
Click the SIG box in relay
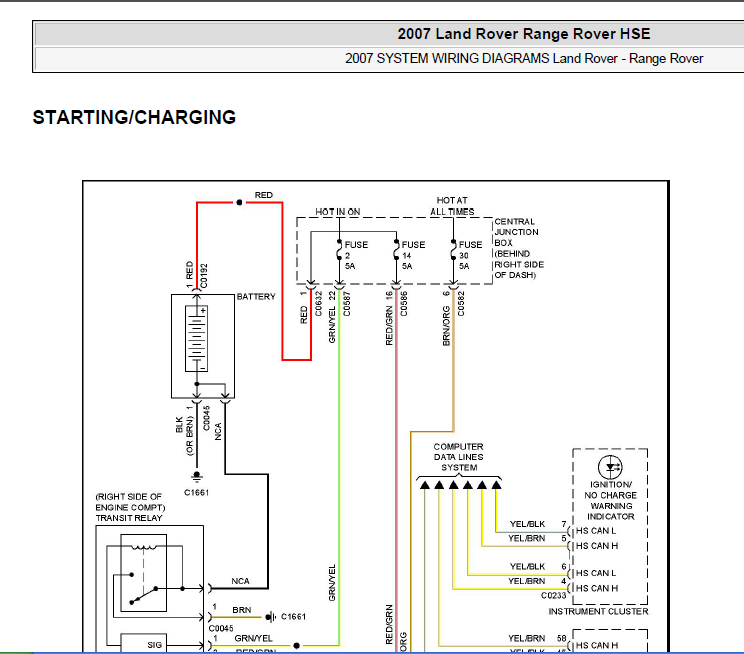[x=144, y=644]
